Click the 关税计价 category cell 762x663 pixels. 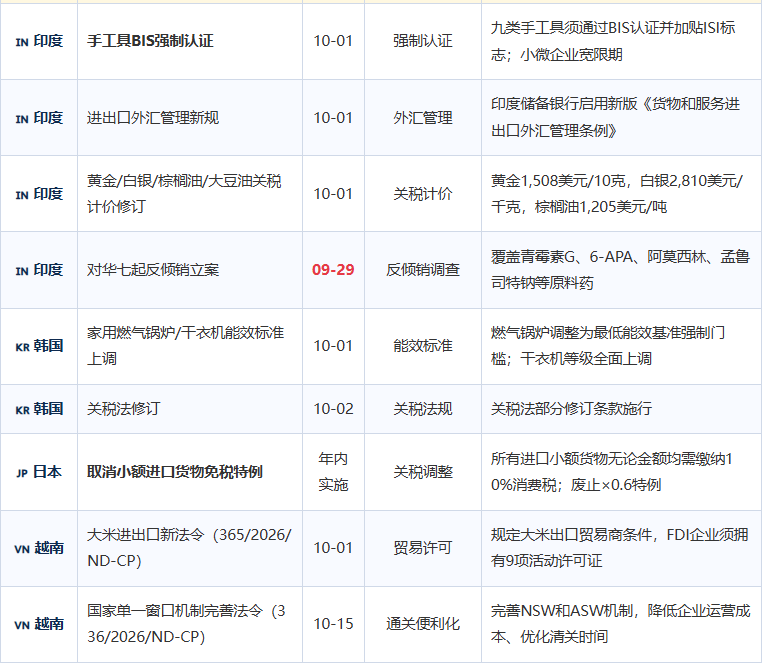click(x=423, y=193)
